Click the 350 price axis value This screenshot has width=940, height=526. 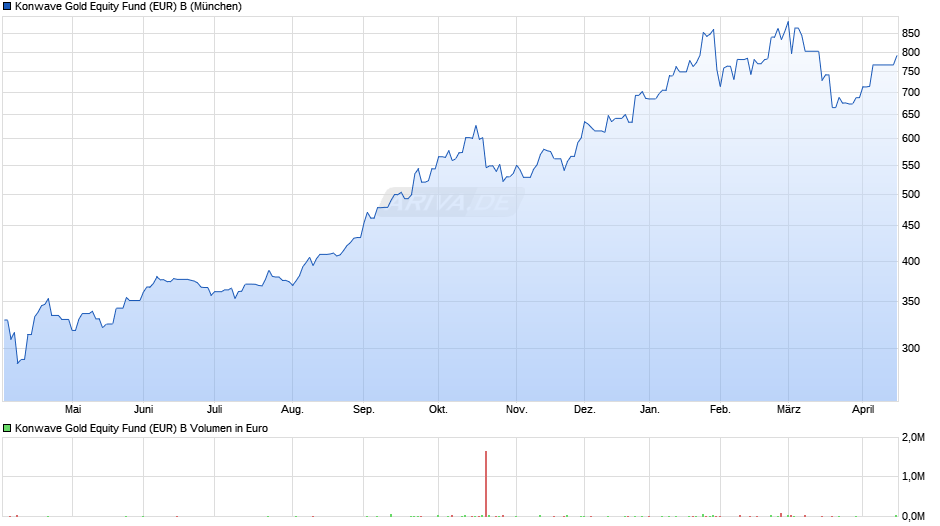(911, 302)
